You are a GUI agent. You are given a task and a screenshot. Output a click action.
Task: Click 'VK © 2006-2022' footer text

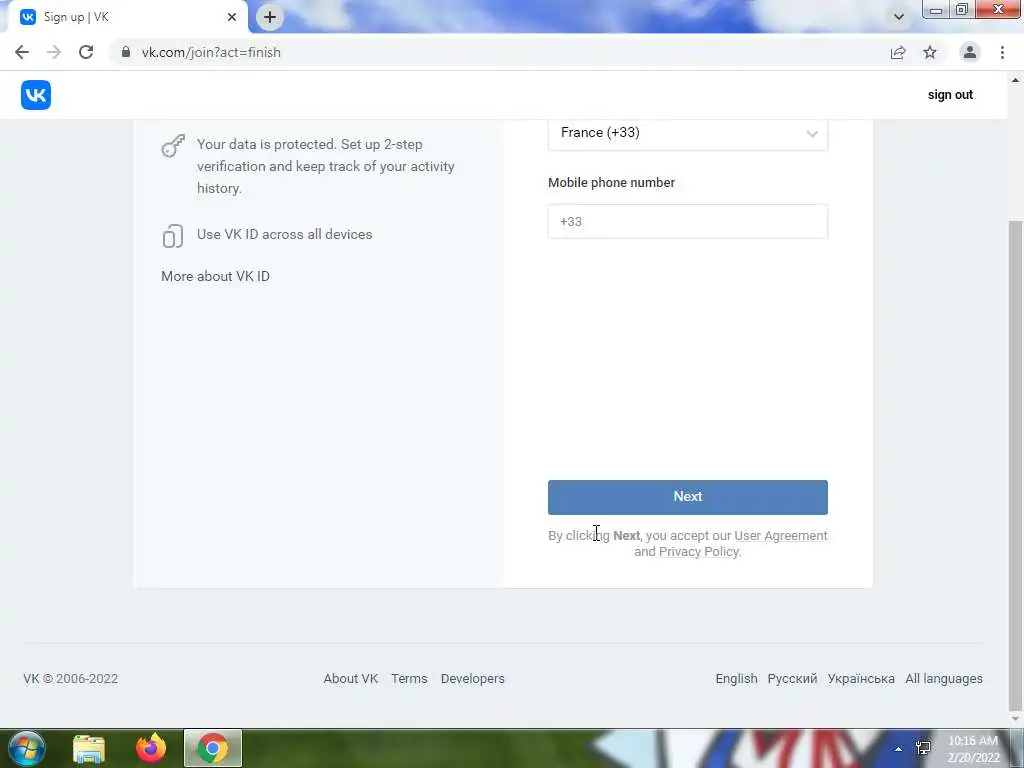coord(71,679)
